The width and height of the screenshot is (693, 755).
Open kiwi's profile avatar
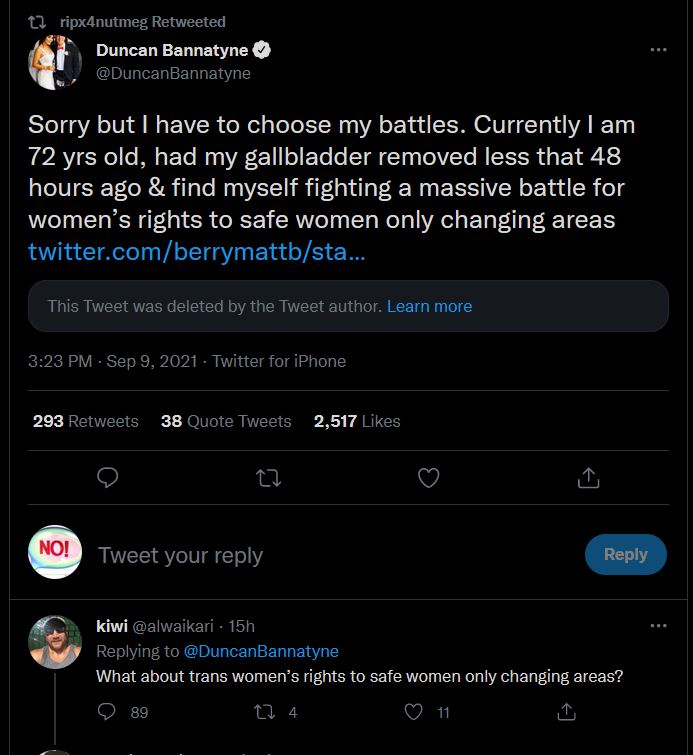point(54,642)
